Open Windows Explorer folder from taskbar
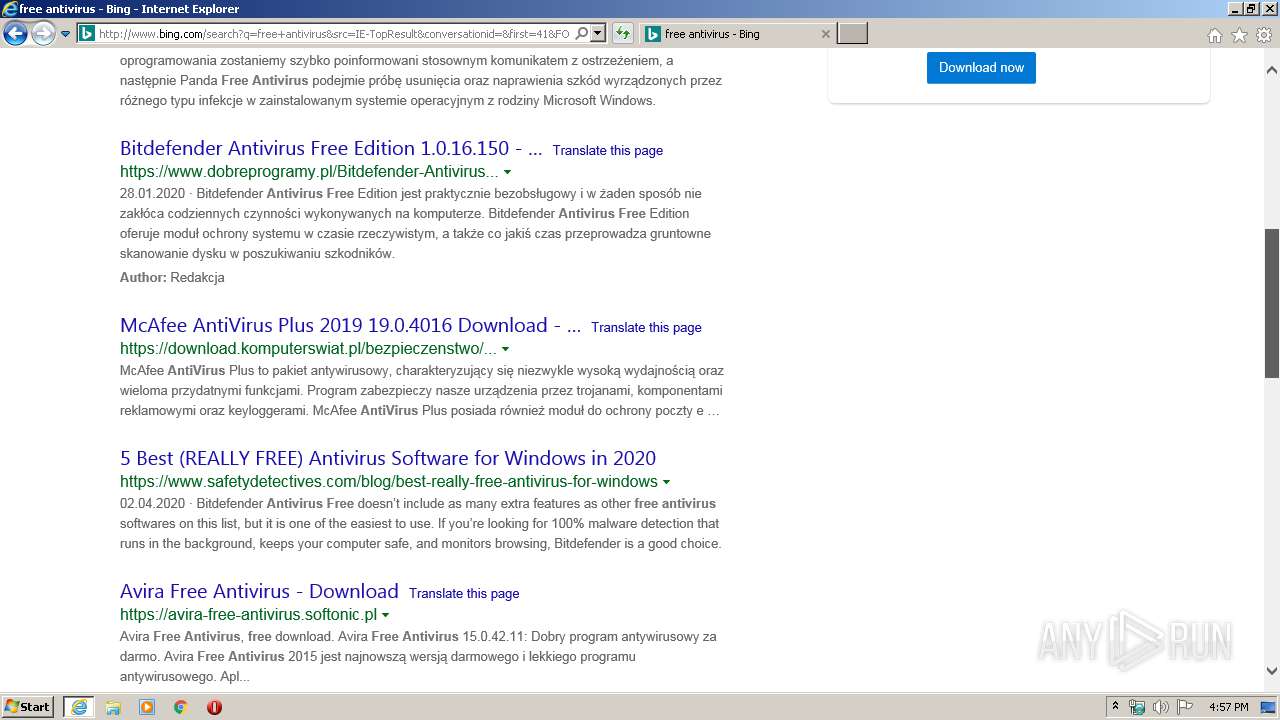Screen dimensions: 1280x720 pos(113,707)
